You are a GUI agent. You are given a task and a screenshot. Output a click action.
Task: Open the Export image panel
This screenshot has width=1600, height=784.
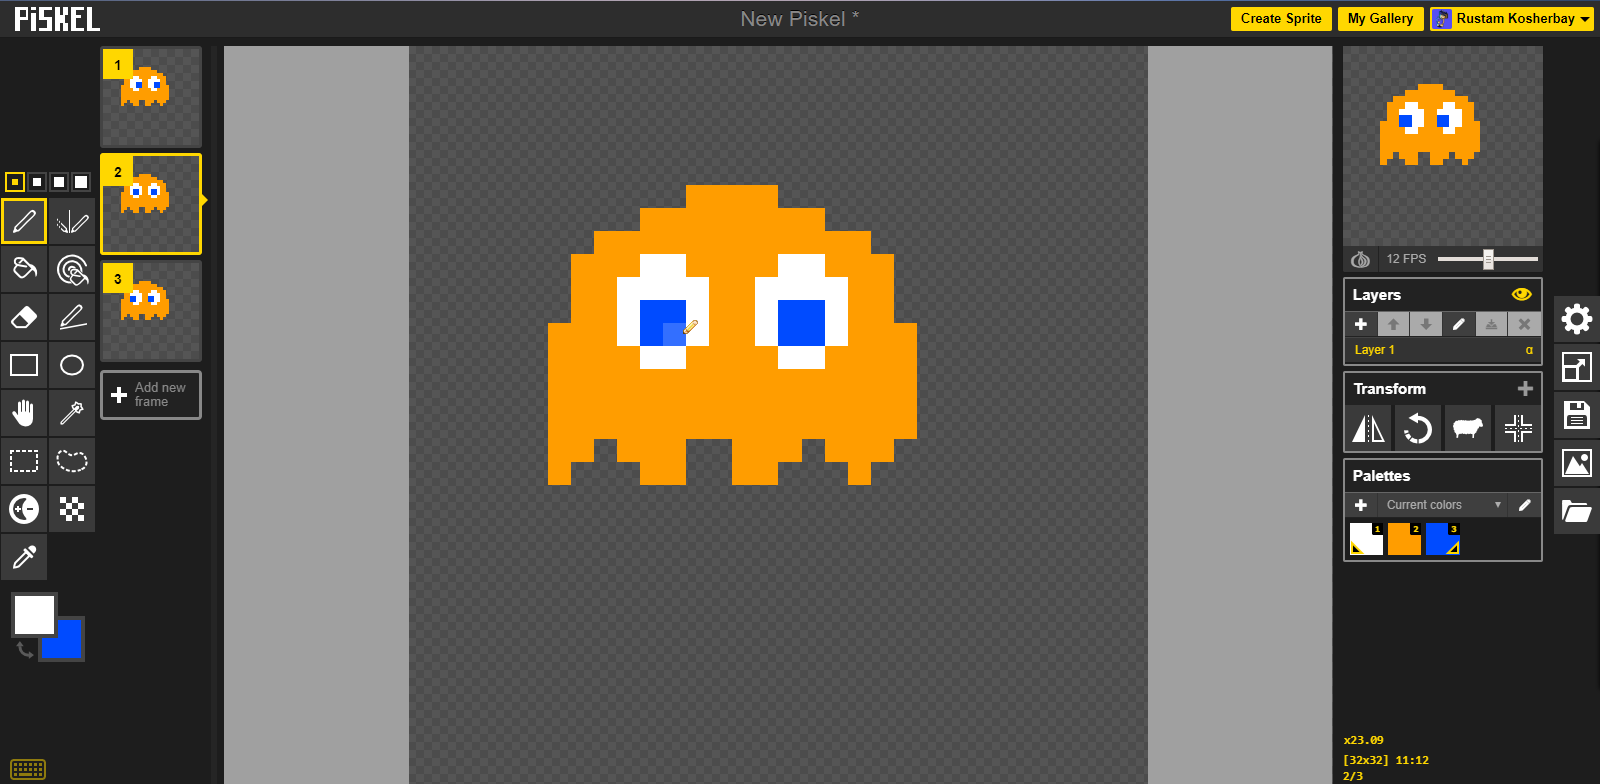point(1577,463)
